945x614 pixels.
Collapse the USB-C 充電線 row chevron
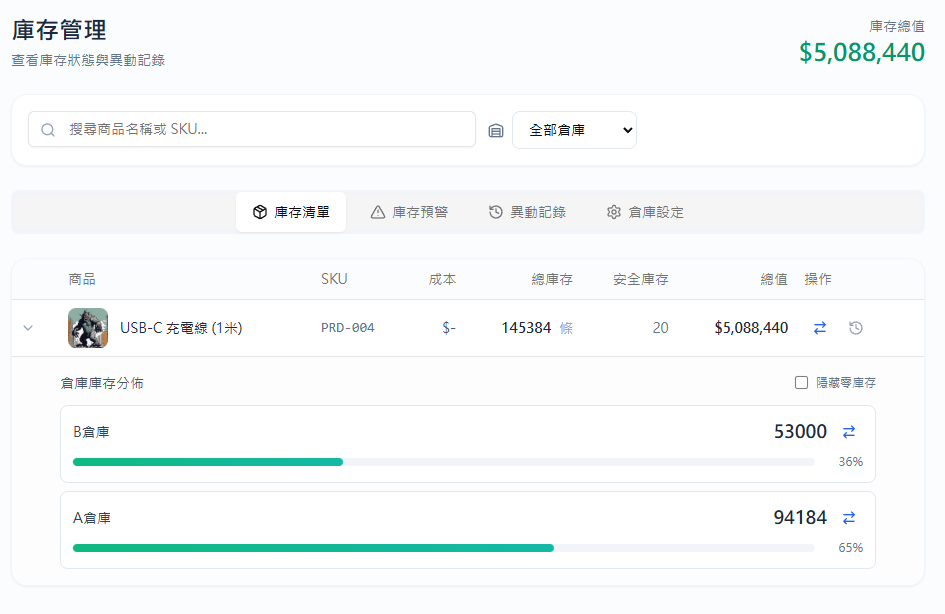pos(28,328)
